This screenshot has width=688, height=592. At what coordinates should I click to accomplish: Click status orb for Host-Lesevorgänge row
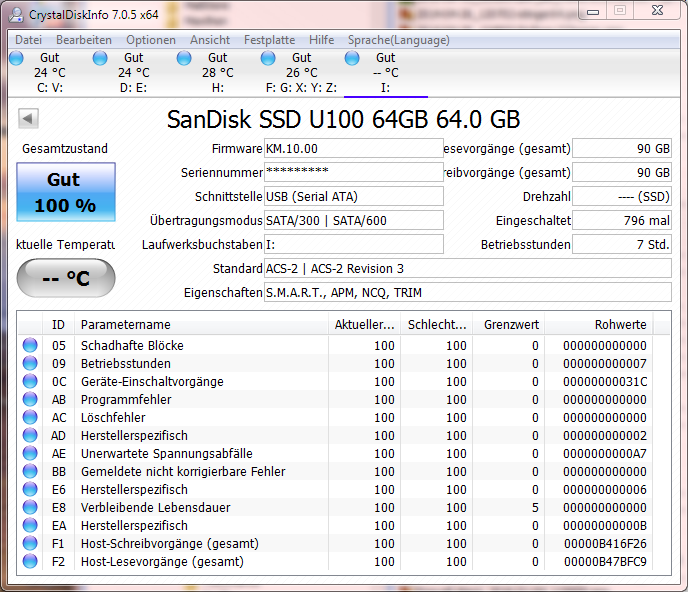[30, 561]
